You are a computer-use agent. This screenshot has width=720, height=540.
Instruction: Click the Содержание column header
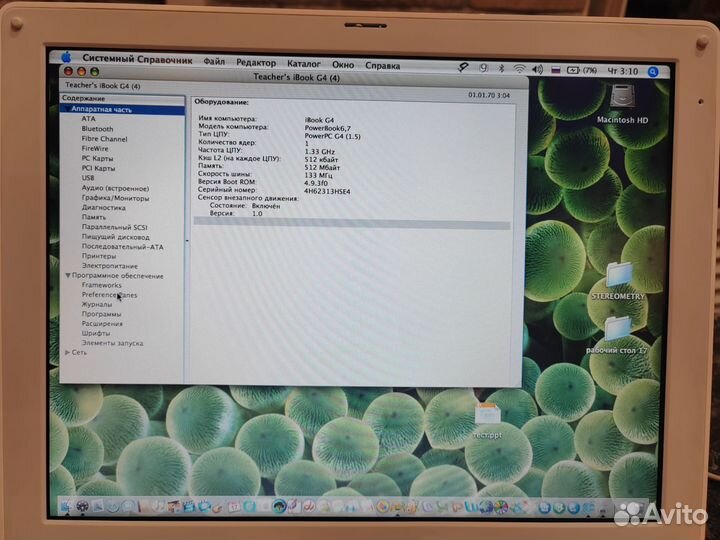[122, 98]
